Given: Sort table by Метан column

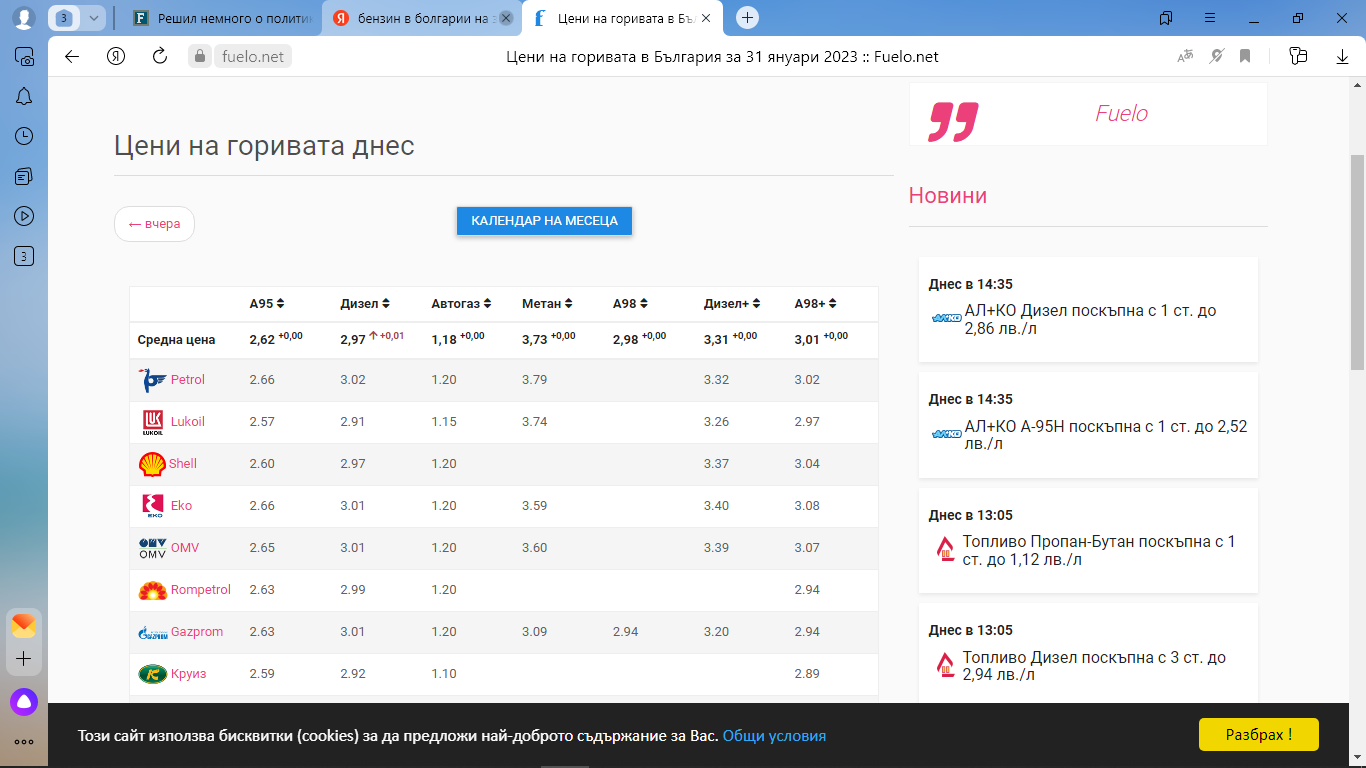Looking at the screenshot, I should click(547, 304).
